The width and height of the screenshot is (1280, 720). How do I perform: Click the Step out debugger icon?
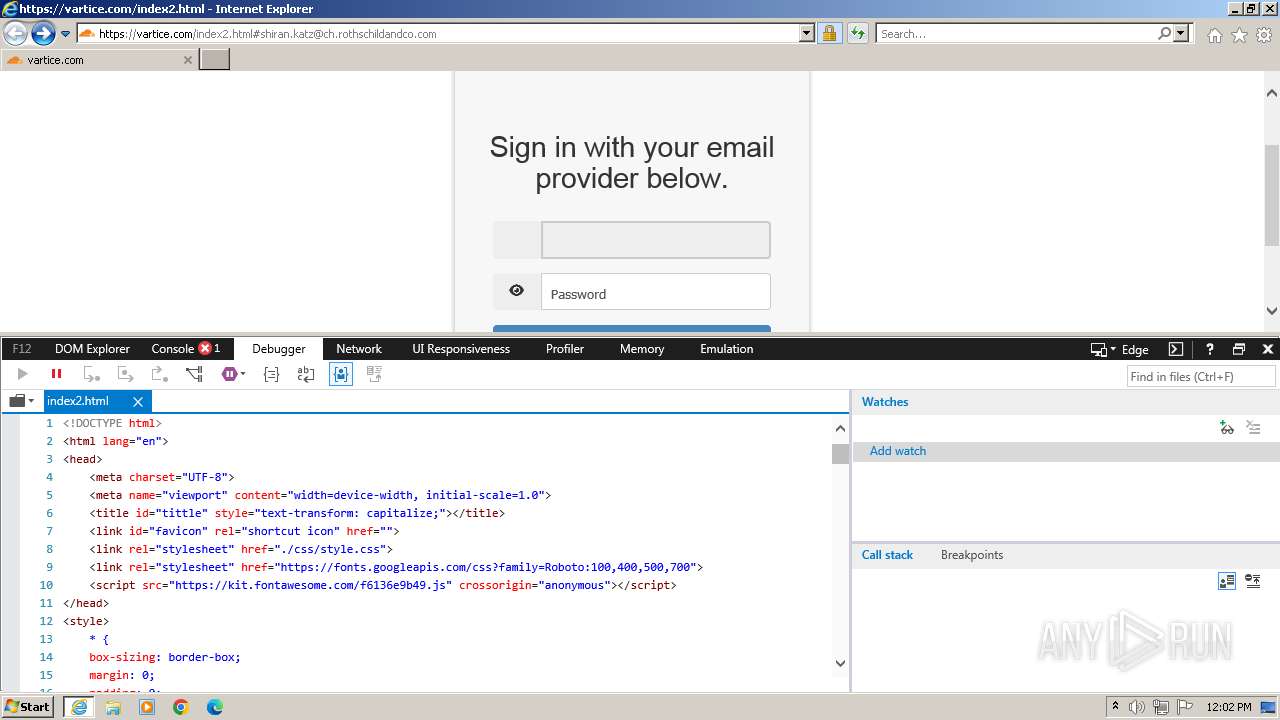tap(159, 374)
